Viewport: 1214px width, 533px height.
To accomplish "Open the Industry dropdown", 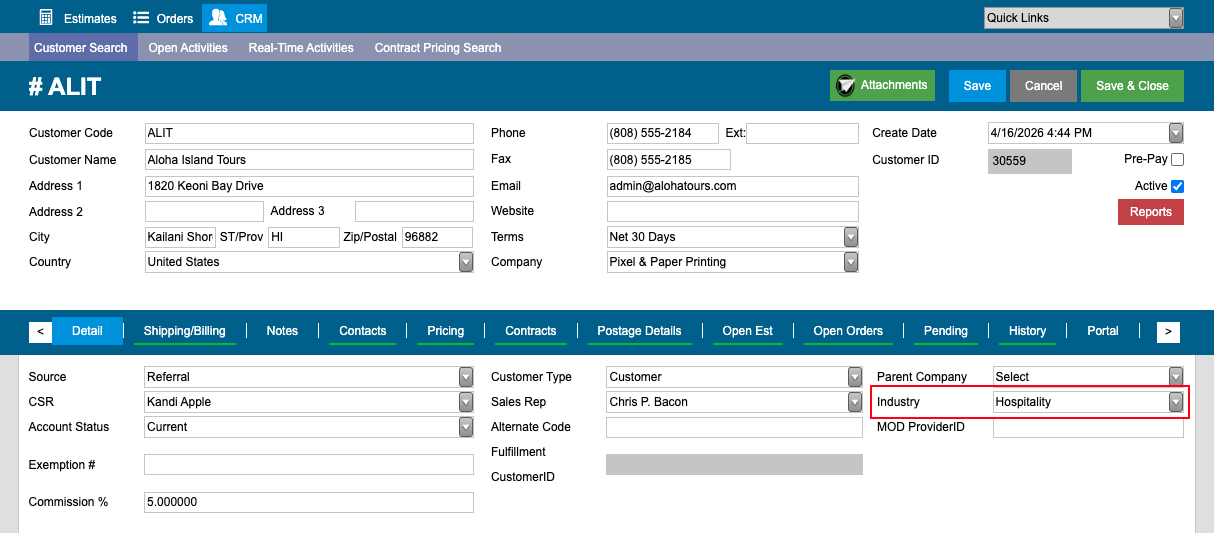I will click(1088, 402).
